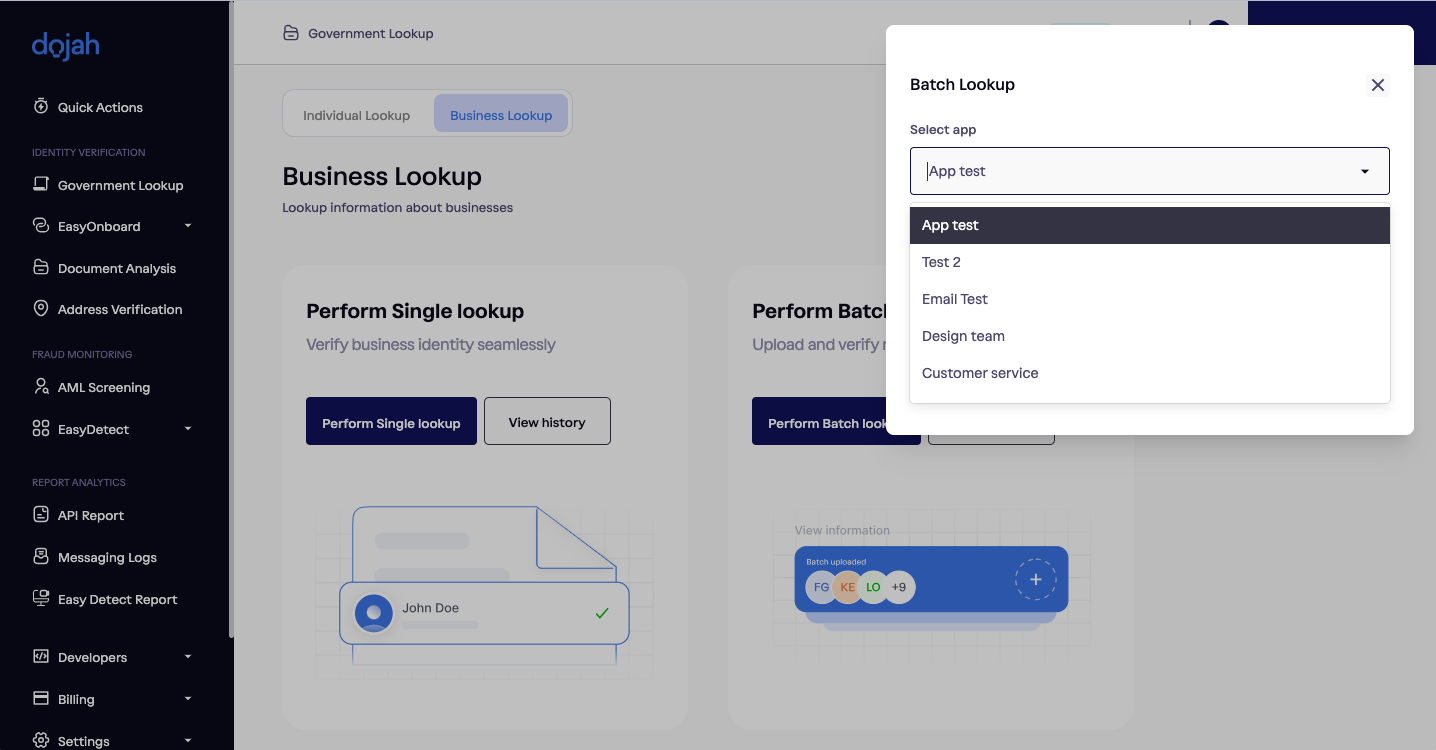Switch to Individual Lookup tab
The height and width of the screenshot is (750, 1436).
pyautogui.click(x=357, y=115)
